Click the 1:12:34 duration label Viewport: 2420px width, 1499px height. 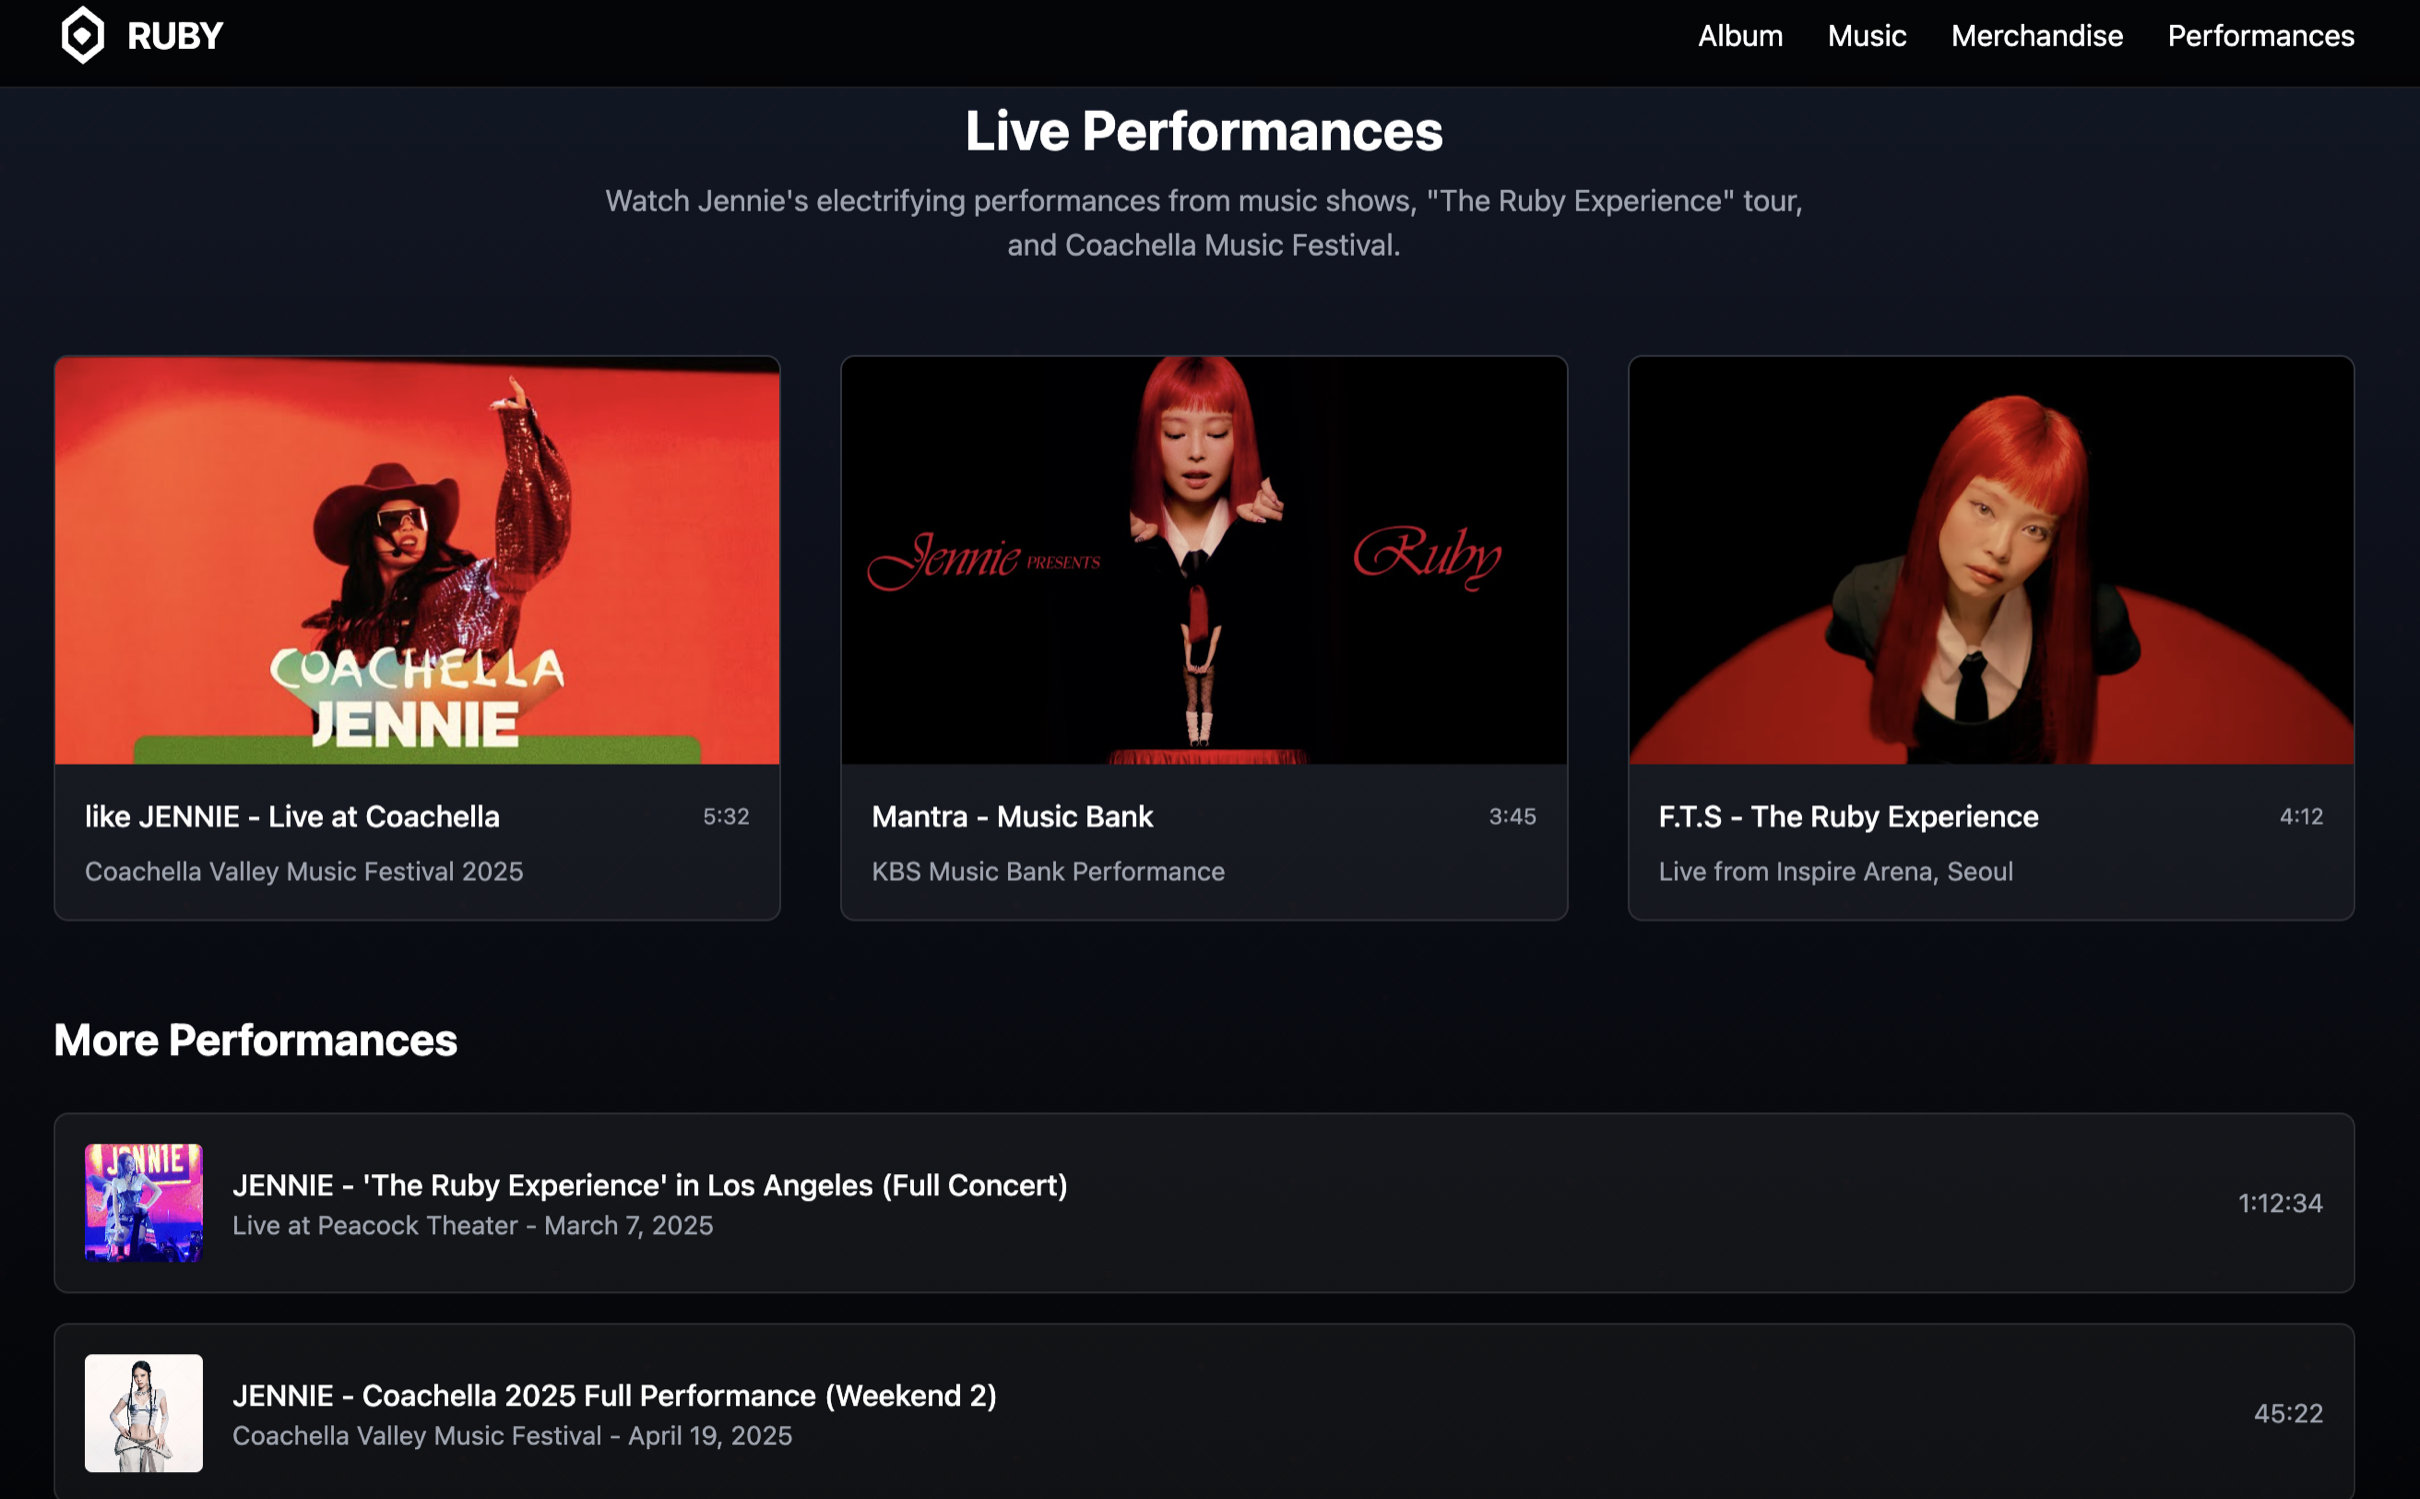point(2280,1203)
